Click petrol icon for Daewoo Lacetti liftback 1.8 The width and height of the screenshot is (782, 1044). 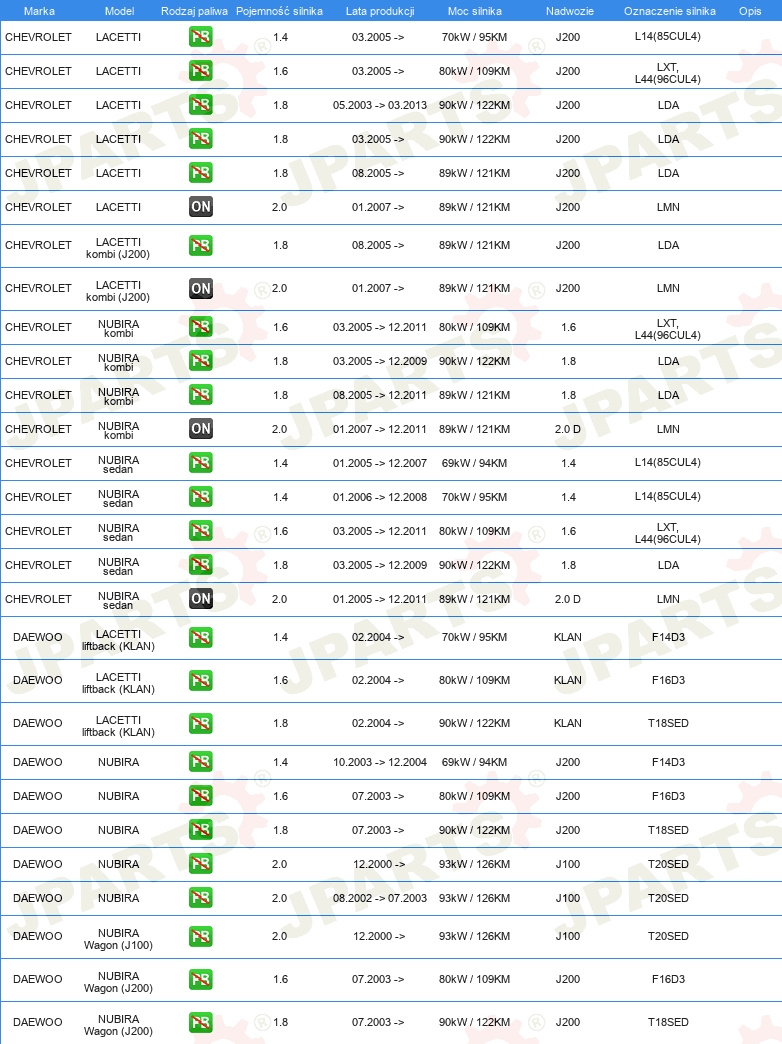200,723
